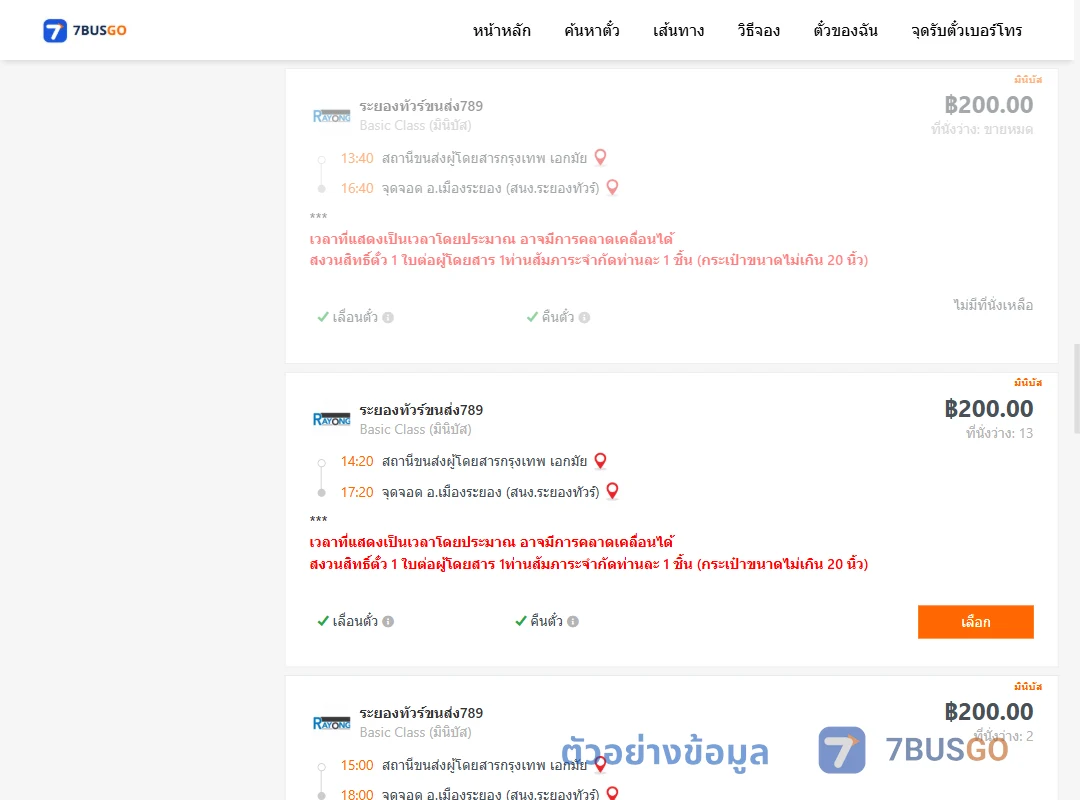Click Rayong operator logo on 15:00 trip
Image resolution: width=1080 pixels, height=800 pixels.
pos(331,723)
